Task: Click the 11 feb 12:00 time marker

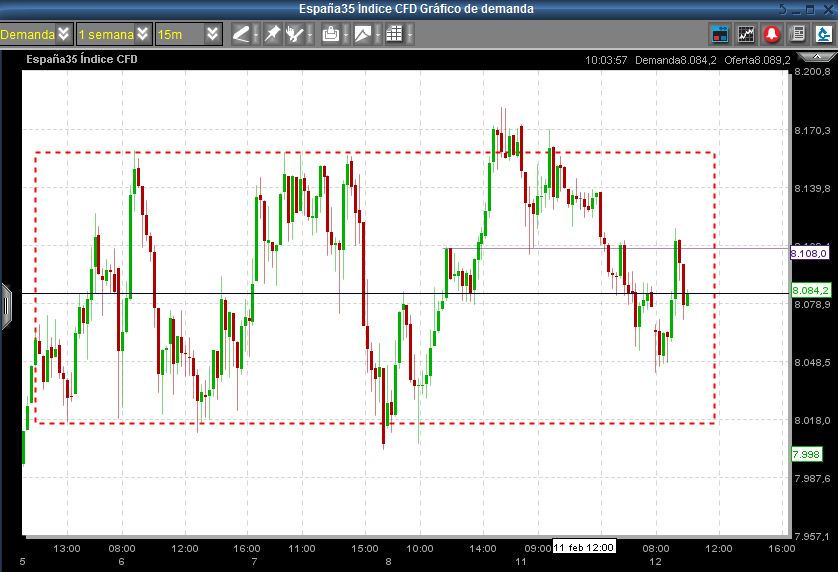Action: (x=584, y=547)
